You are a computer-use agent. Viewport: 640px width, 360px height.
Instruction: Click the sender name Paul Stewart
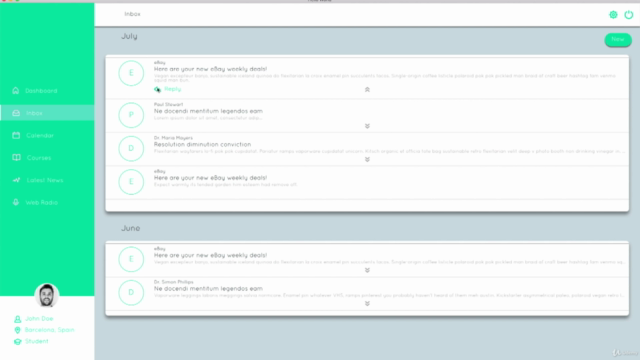point(168,104)
